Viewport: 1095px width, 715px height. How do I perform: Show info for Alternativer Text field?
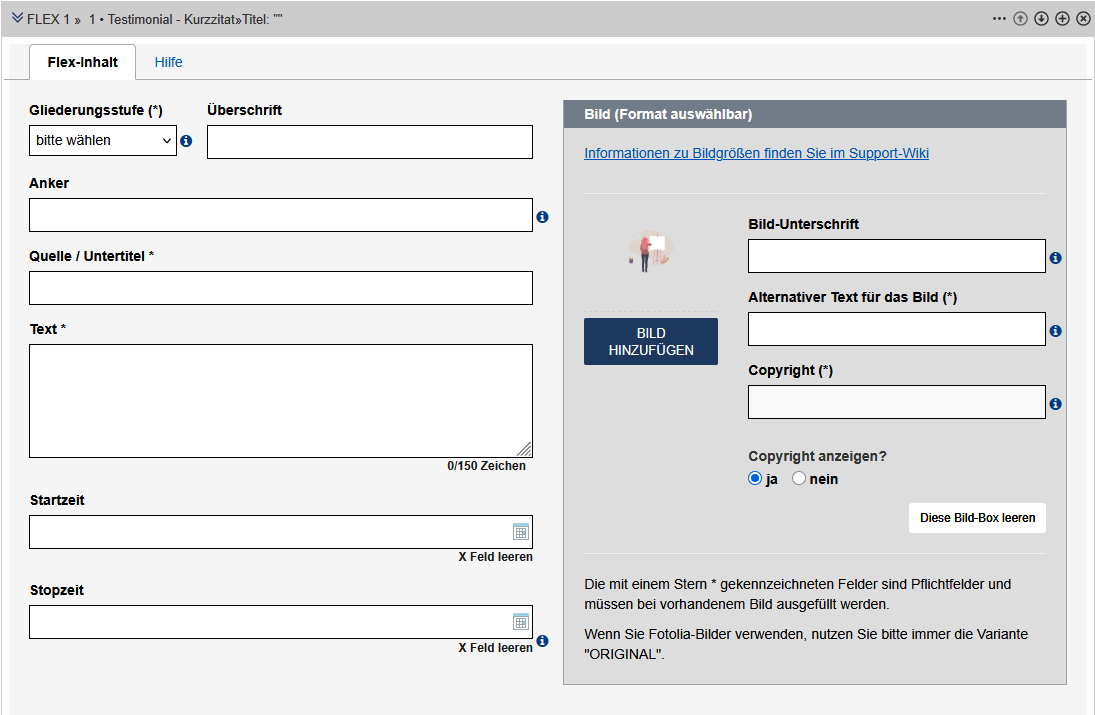pyautogui.click(x=1055, y=331)
